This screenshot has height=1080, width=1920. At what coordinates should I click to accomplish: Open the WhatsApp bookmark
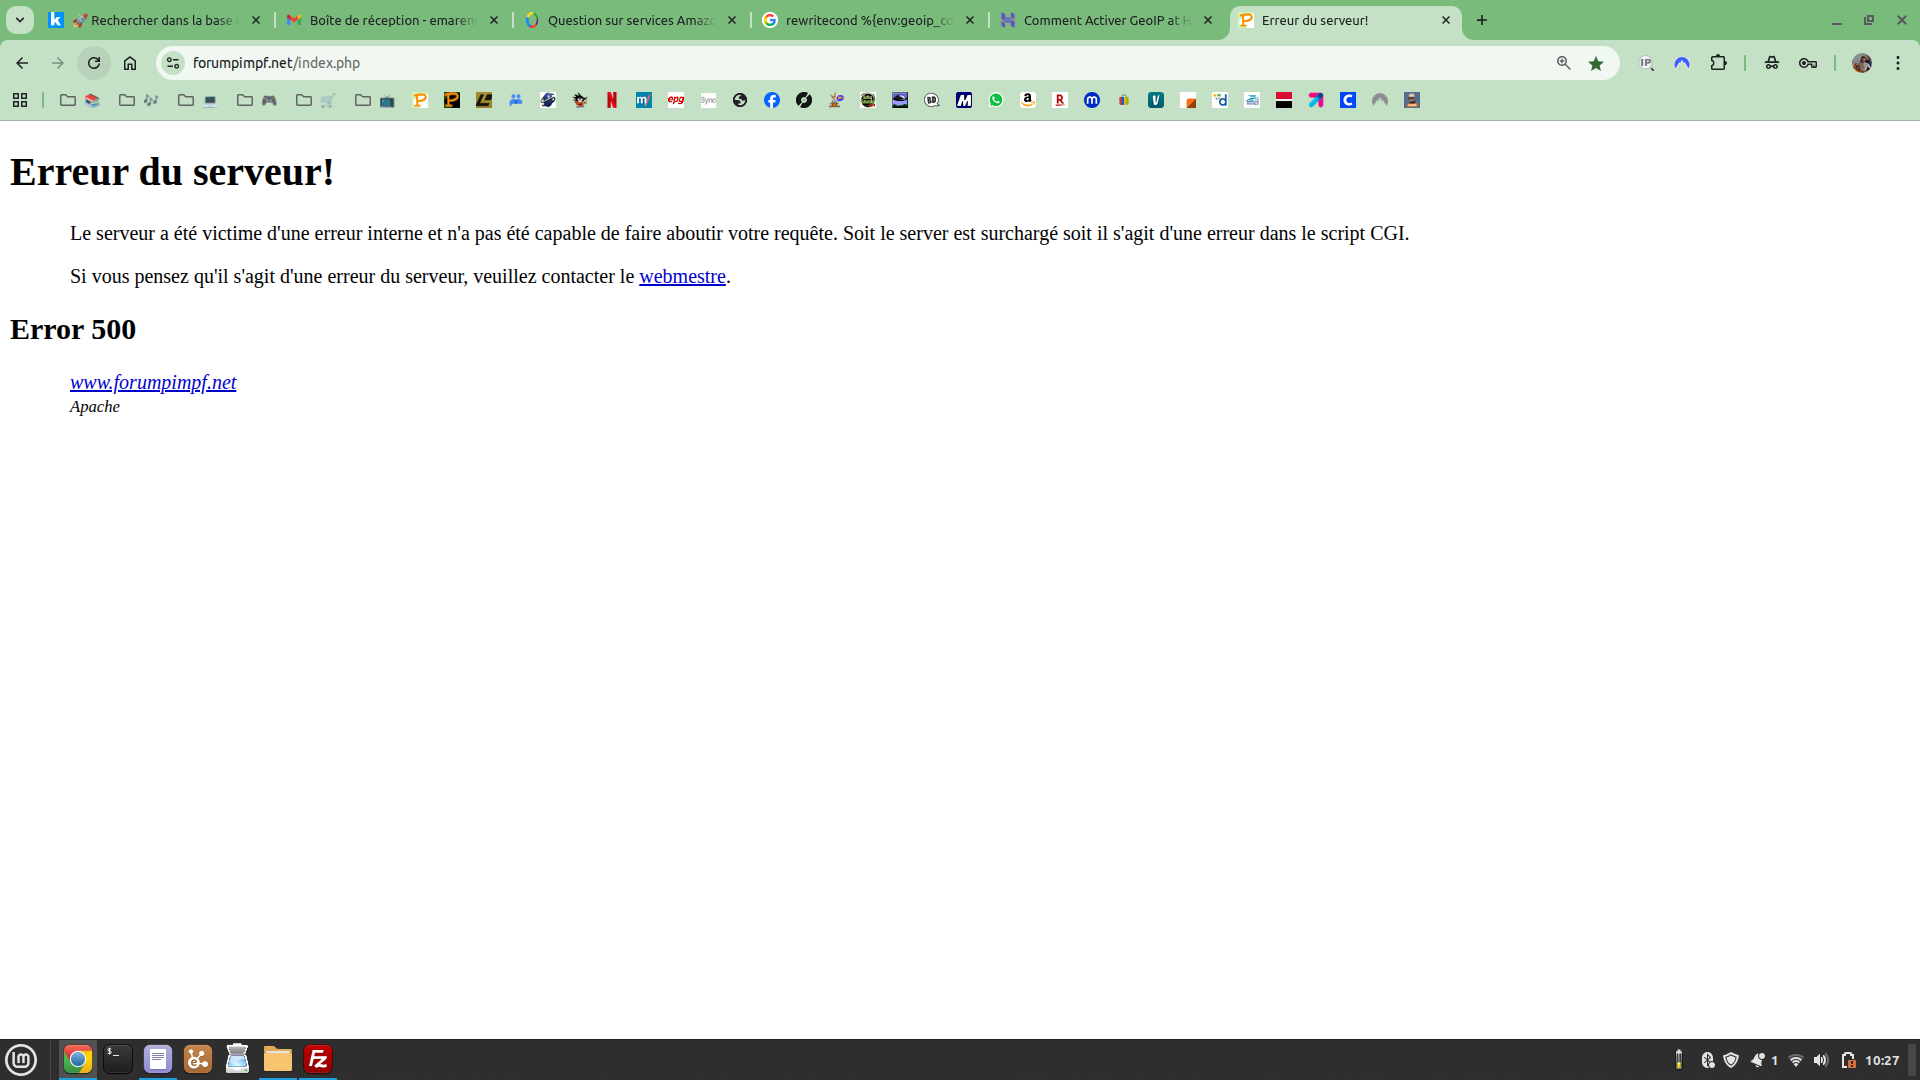[996, 100]
